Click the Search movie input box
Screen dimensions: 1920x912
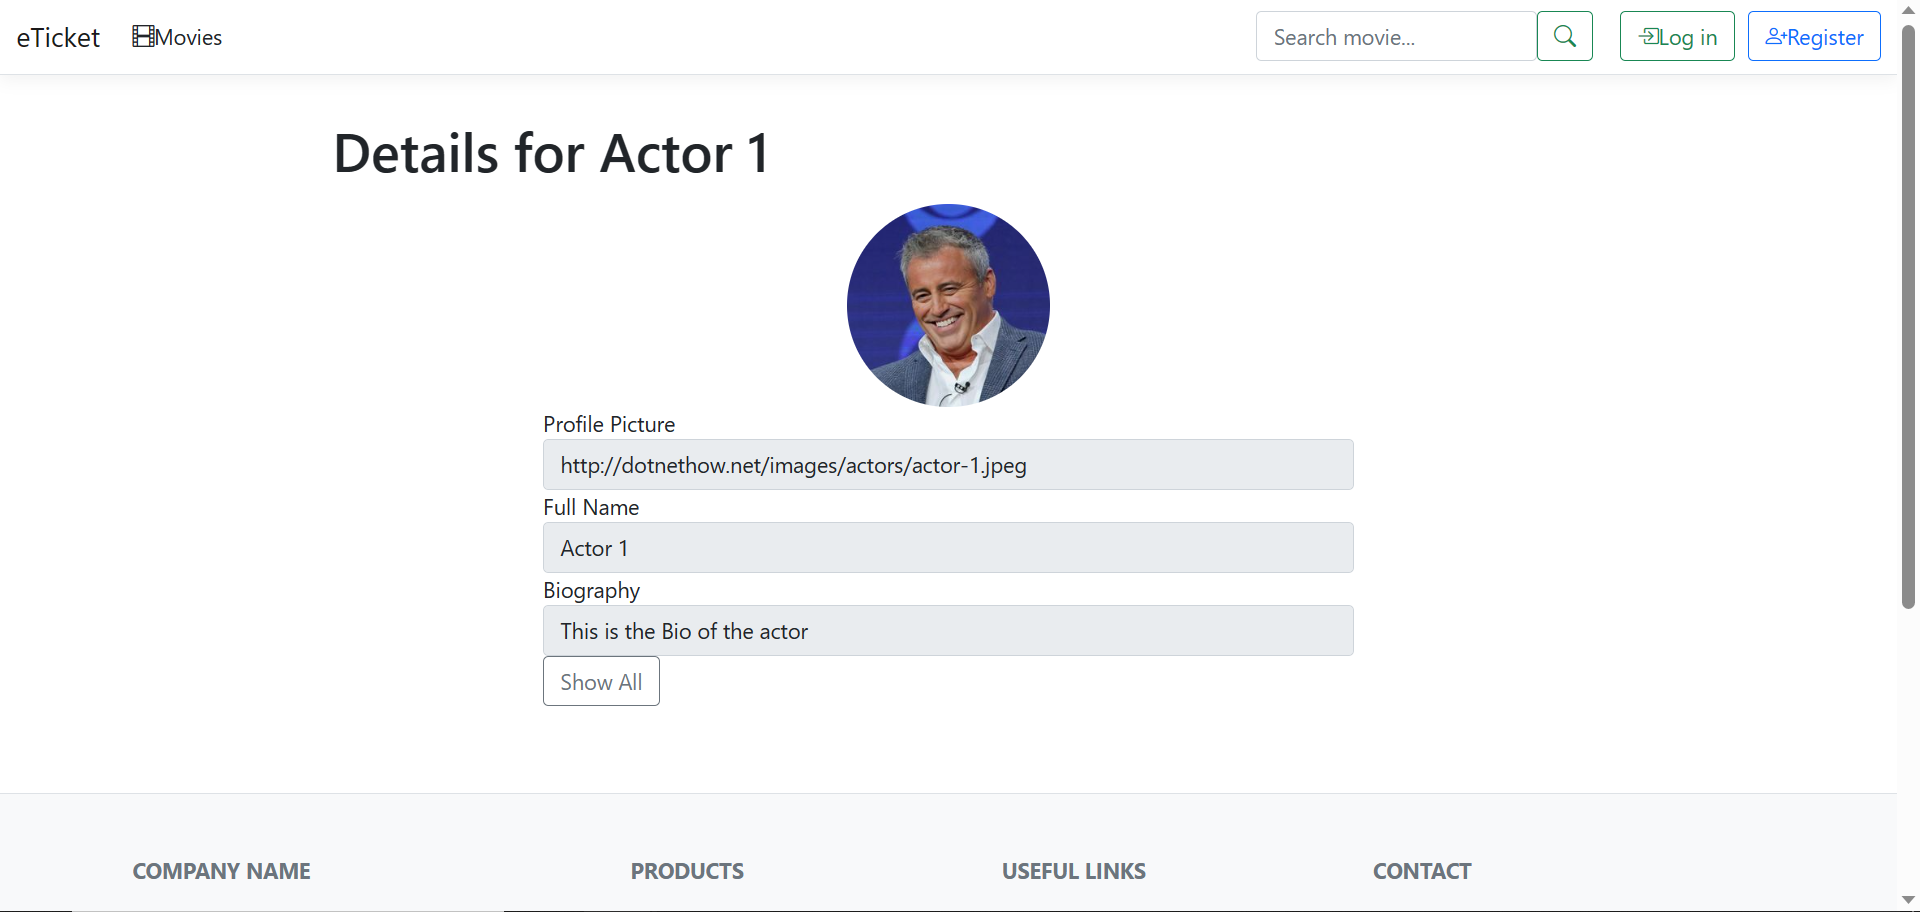[1395, 36]
